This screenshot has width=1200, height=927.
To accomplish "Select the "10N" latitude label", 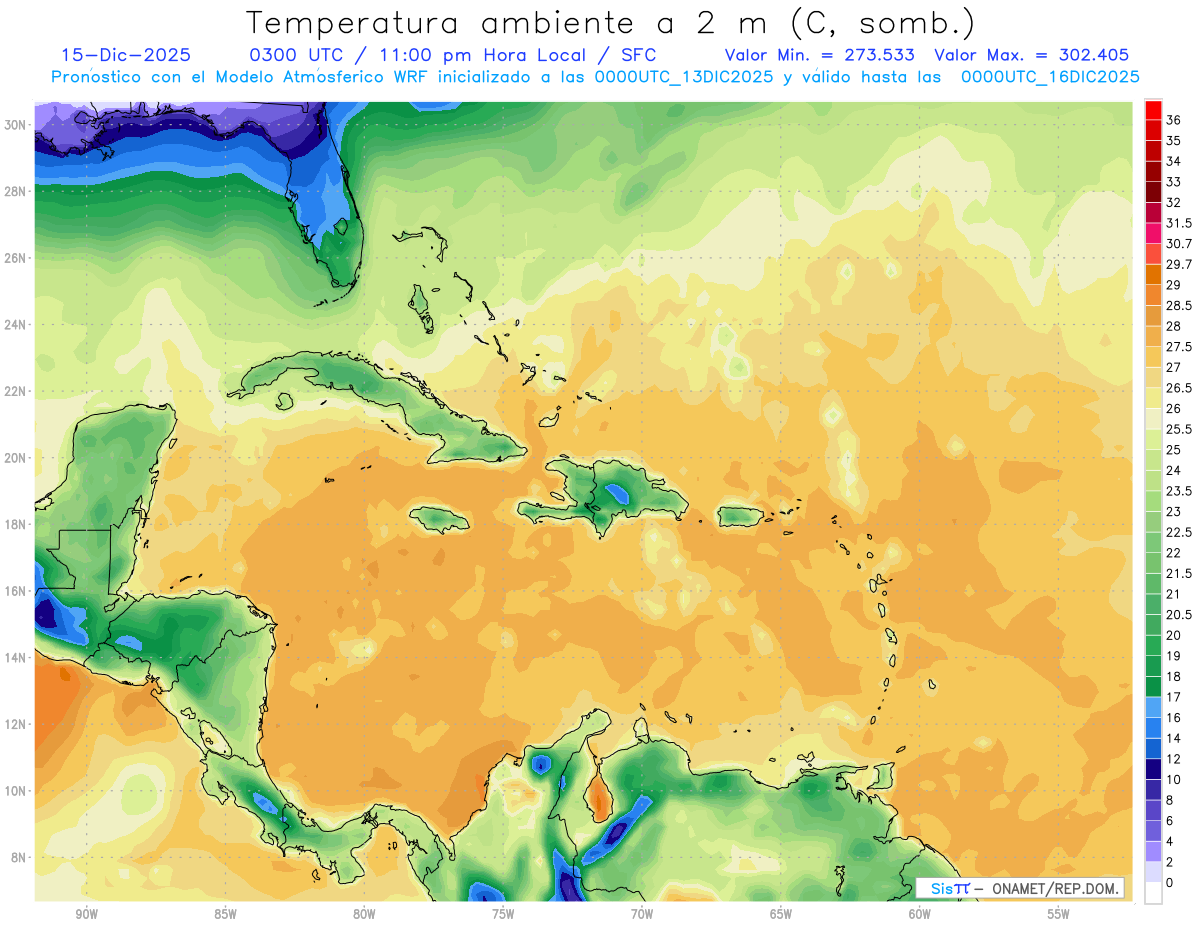I will [x=15, y=791].
